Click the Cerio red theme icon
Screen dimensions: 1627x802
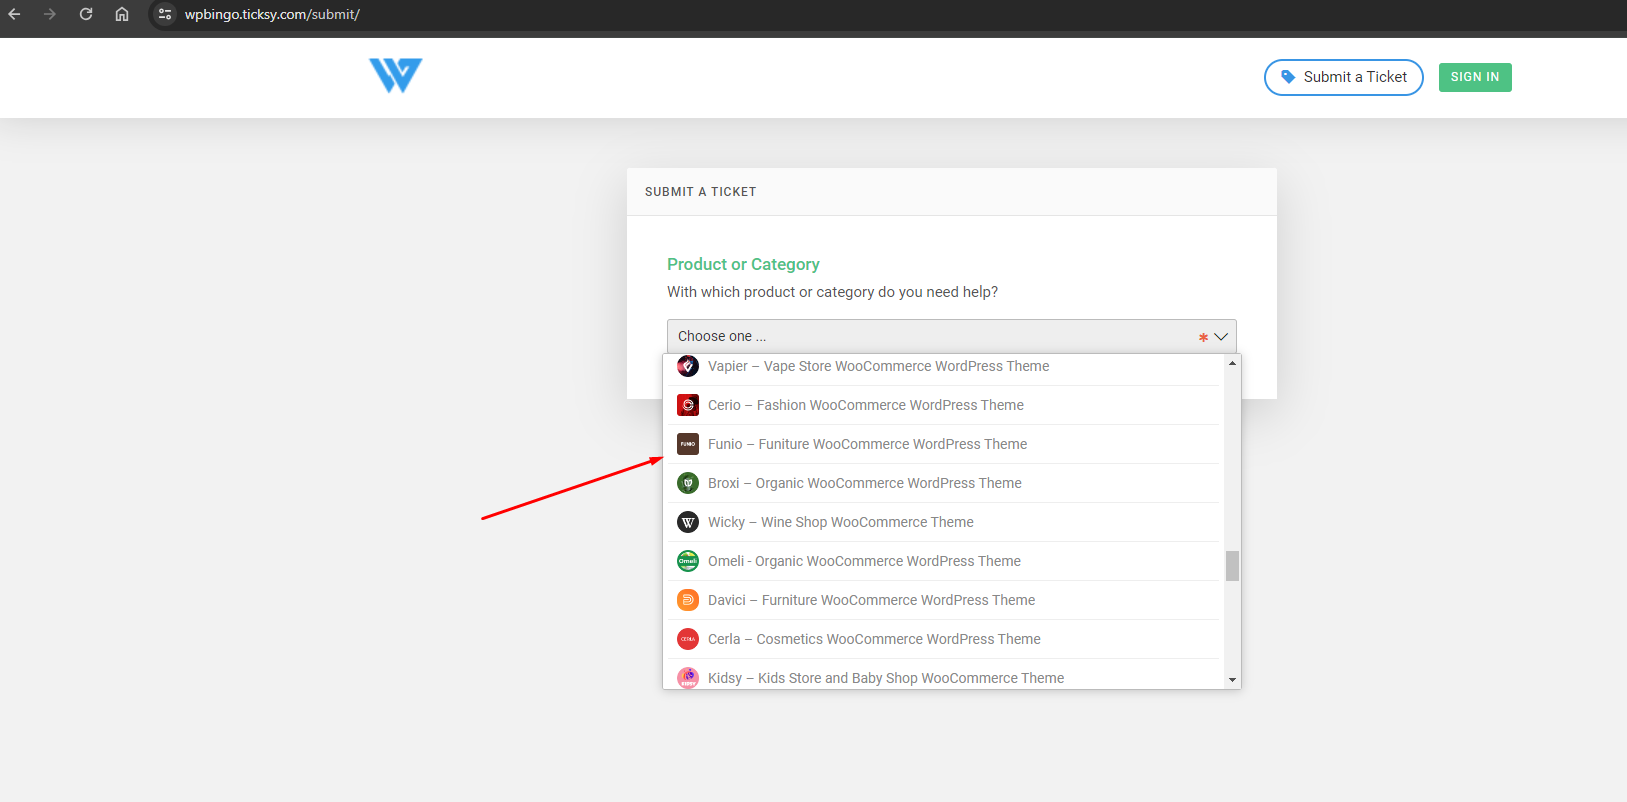click(x=688, y=405)
